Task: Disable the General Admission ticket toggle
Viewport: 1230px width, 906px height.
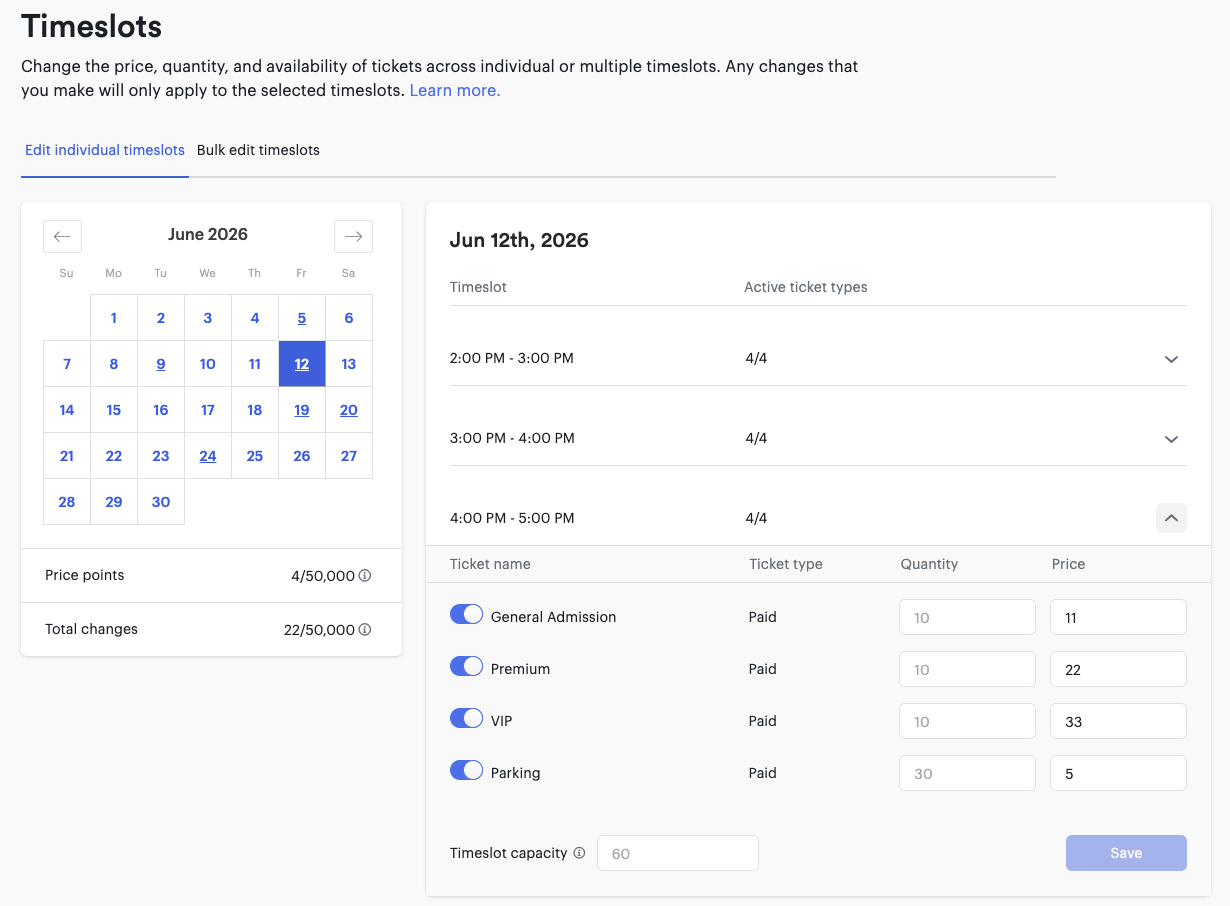Action: pyautogui.click(x=467, y=615)
